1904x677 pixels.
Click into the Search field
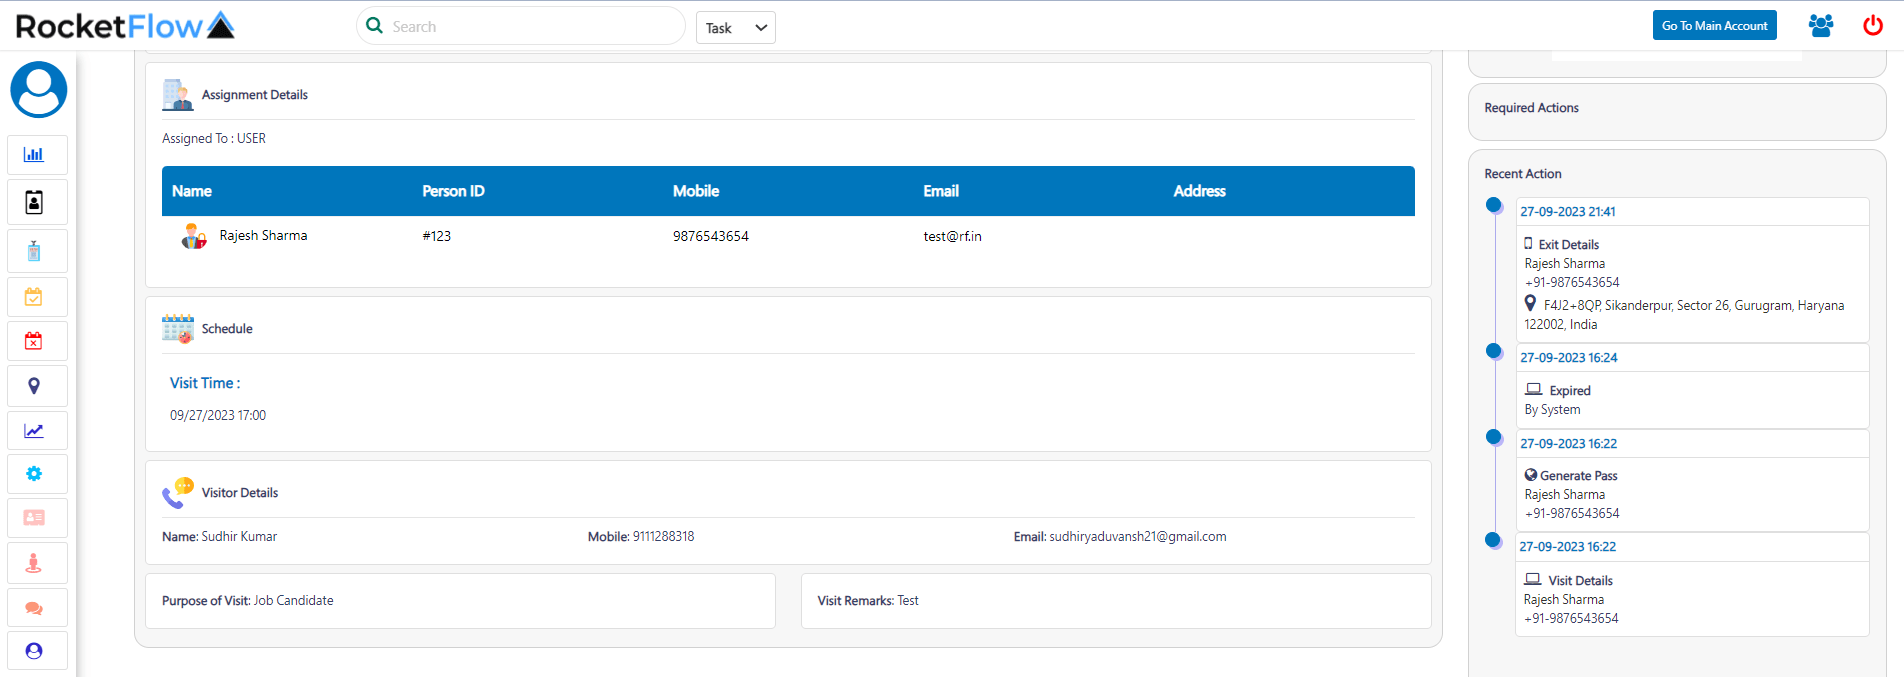click(521, 26)
